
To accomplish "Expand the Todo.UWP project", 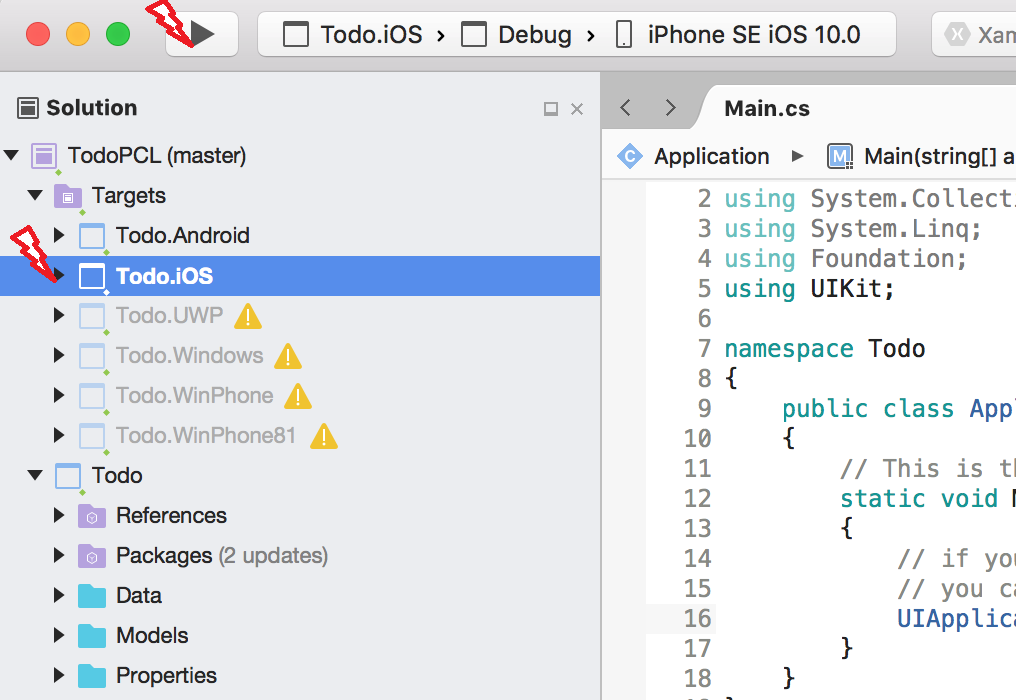I will 59,315.
